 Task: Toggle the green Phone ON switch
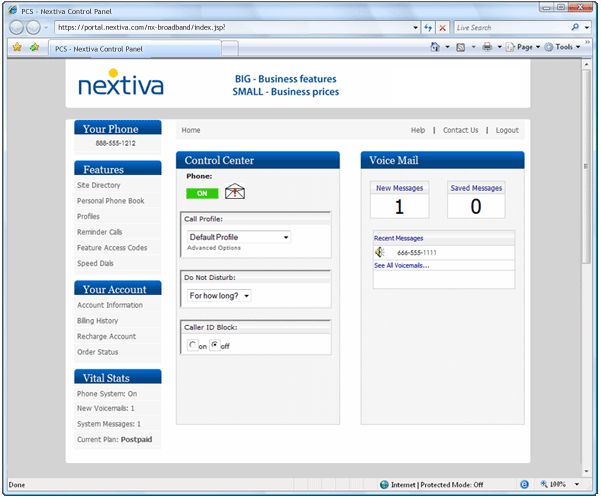(202, 194)
